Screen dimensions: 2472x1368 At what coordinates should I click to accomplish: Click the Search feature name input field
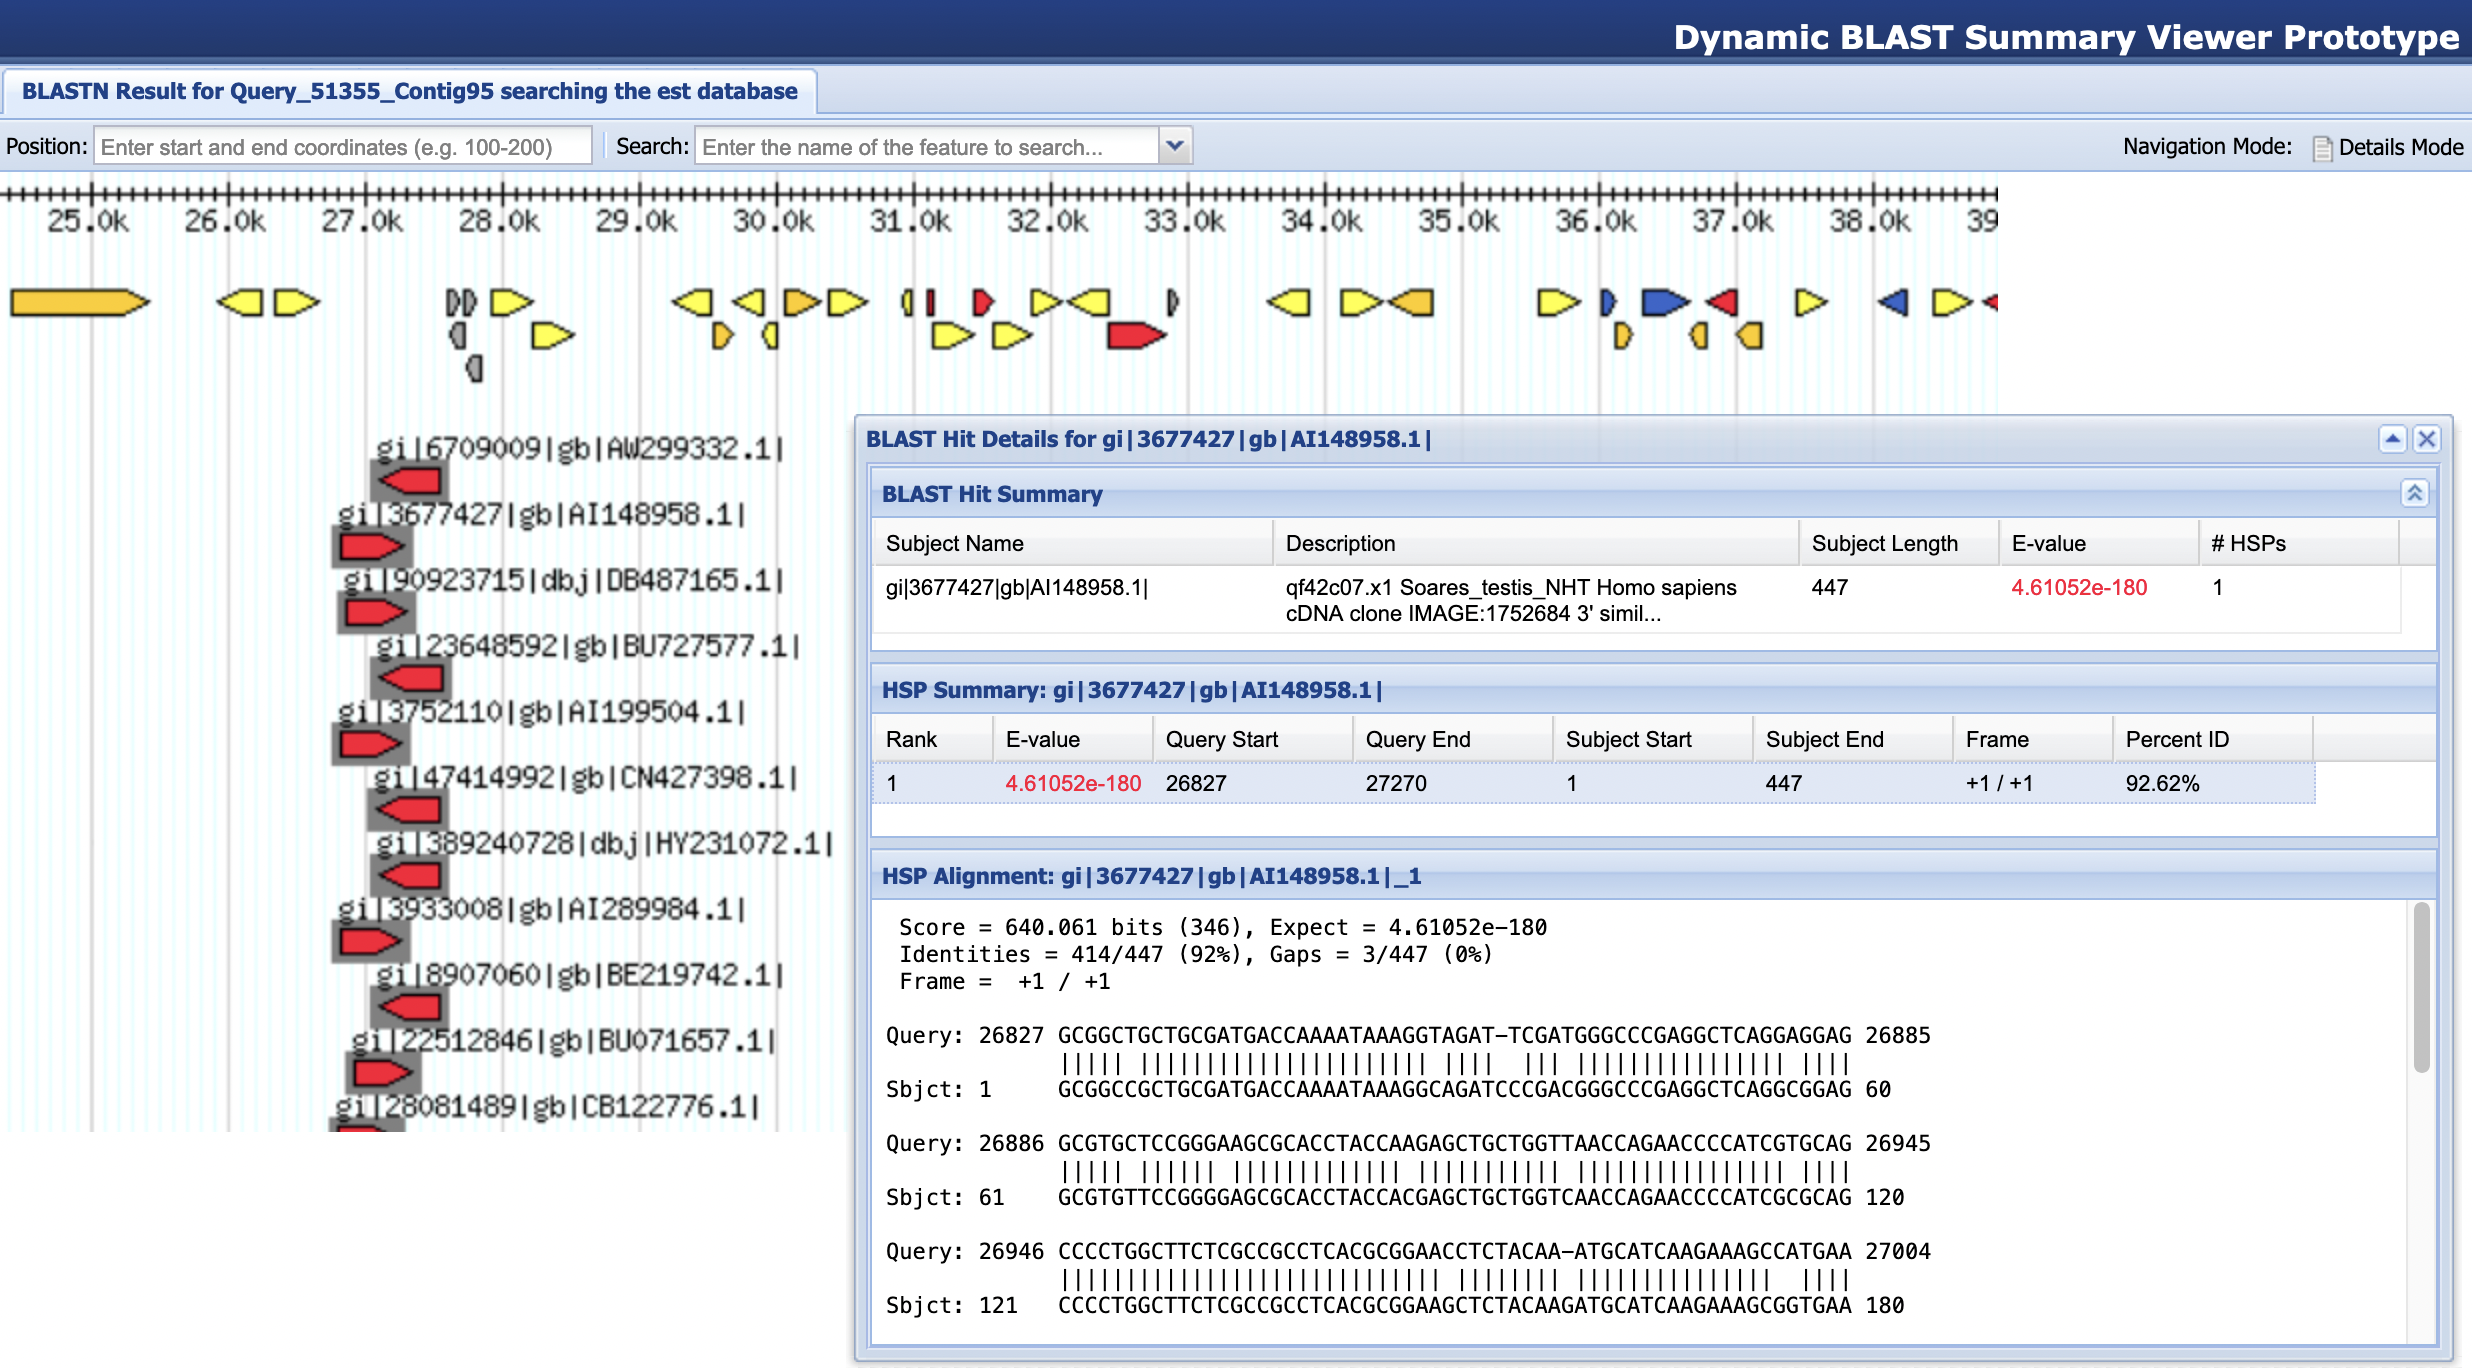[927, 146]
